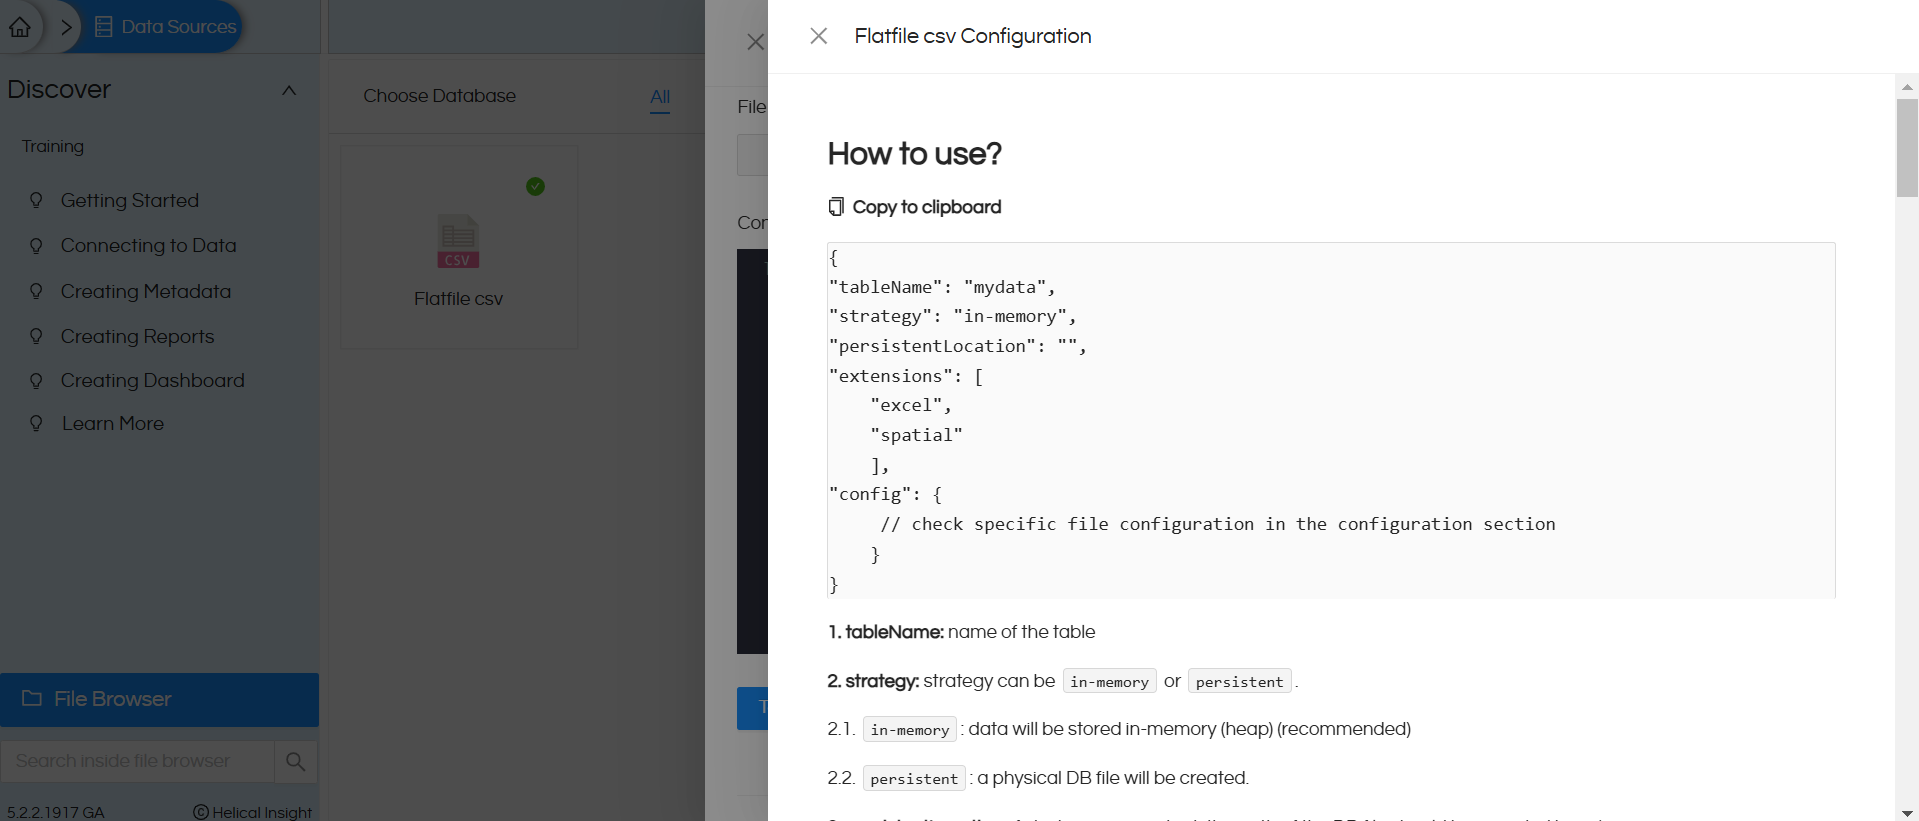Click the folder icon in File Browser
This screenshot has width=1919, height=821.
coord(32,698)
